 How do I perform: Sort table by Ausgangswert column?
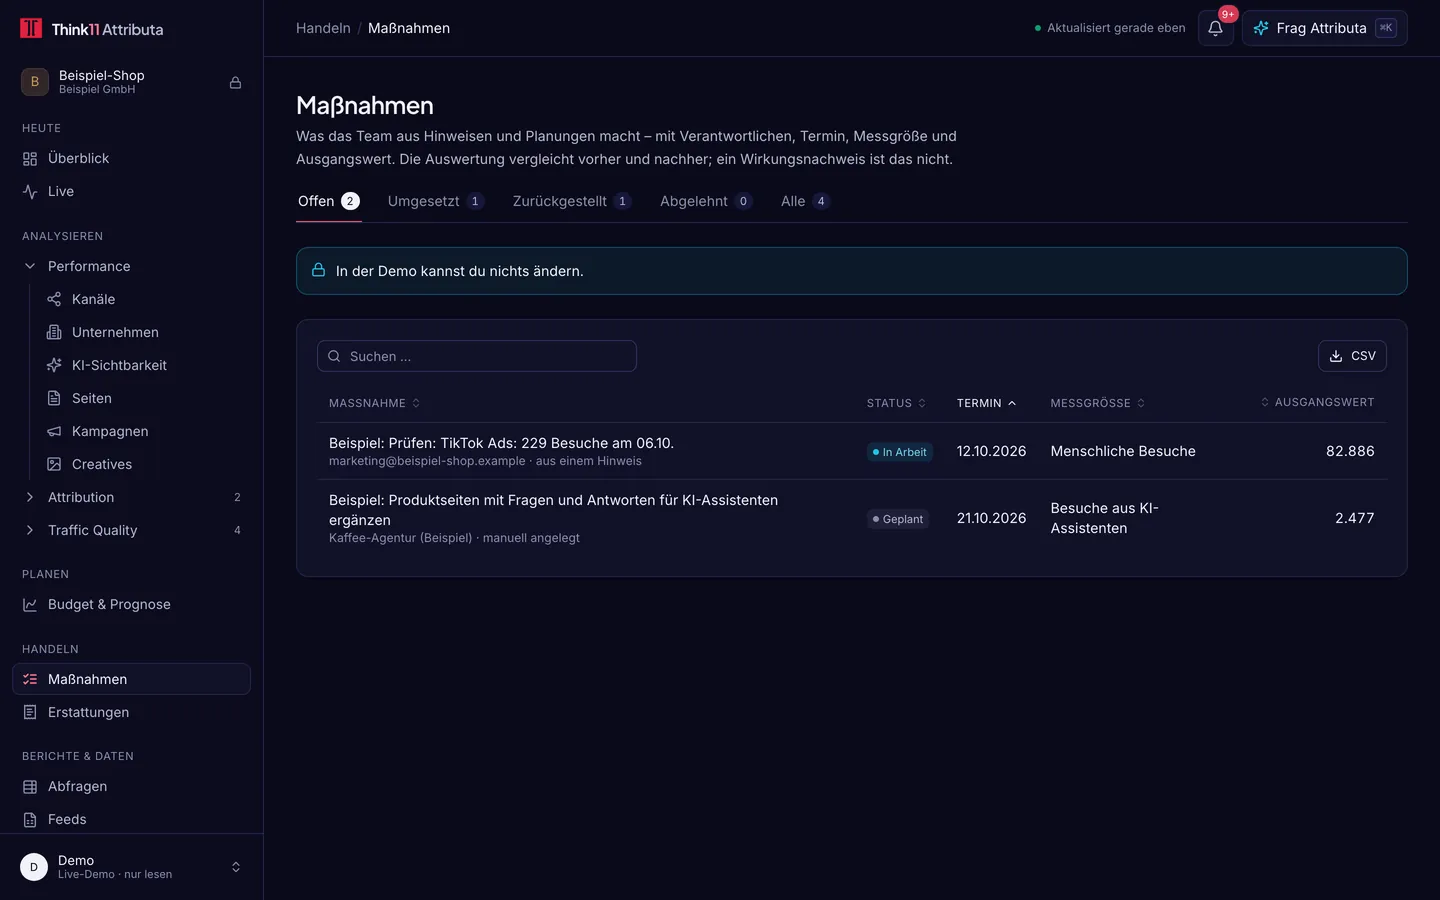(x=1317, y=402)
